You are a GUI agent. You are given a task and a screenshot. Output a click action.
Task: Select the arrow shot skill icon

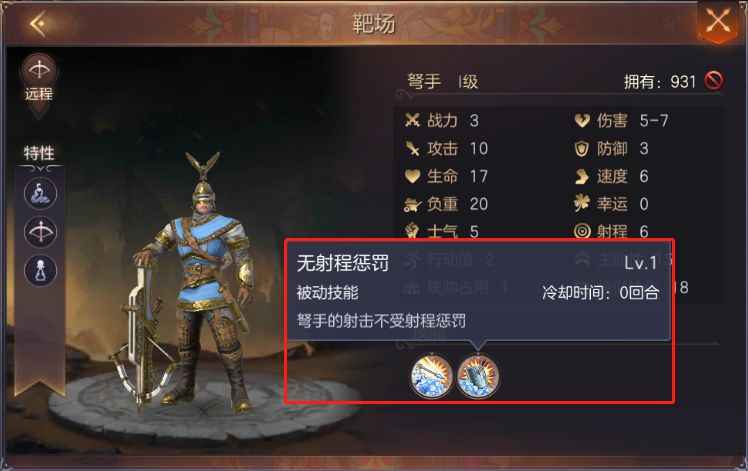point(431,375)
